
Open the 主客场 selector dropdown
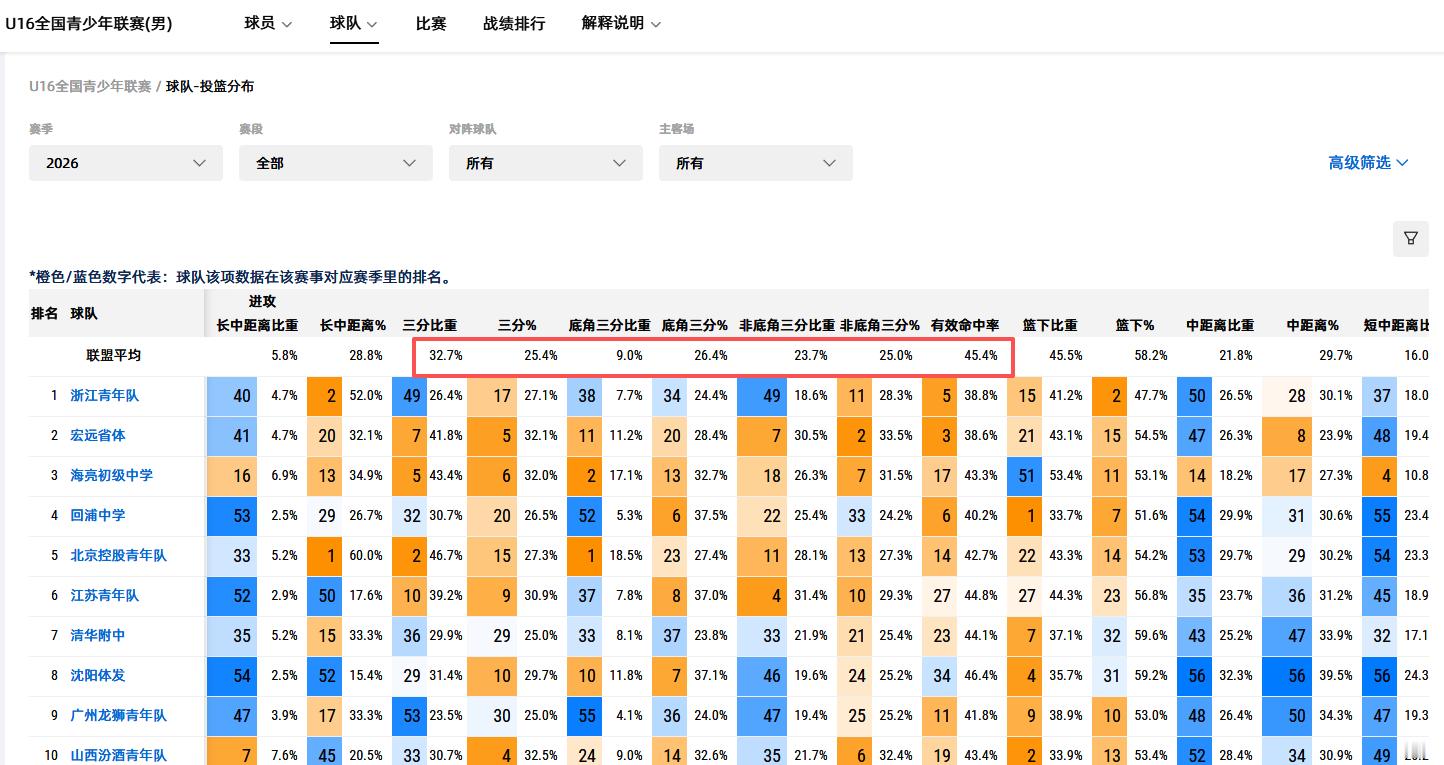[x=756, y=163]
